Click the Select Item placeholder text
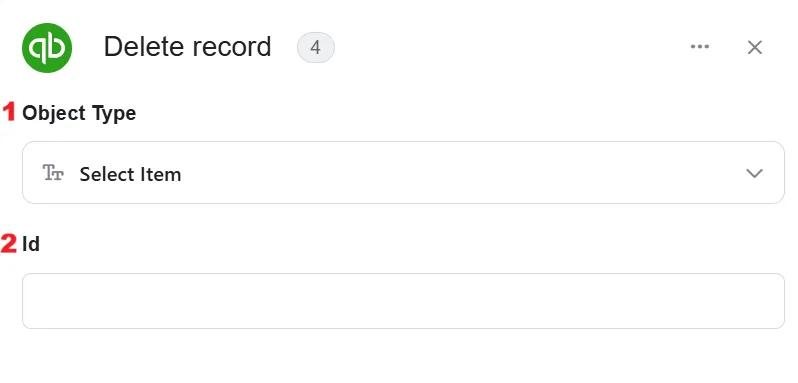798x383 pixels. click(130, 174)
